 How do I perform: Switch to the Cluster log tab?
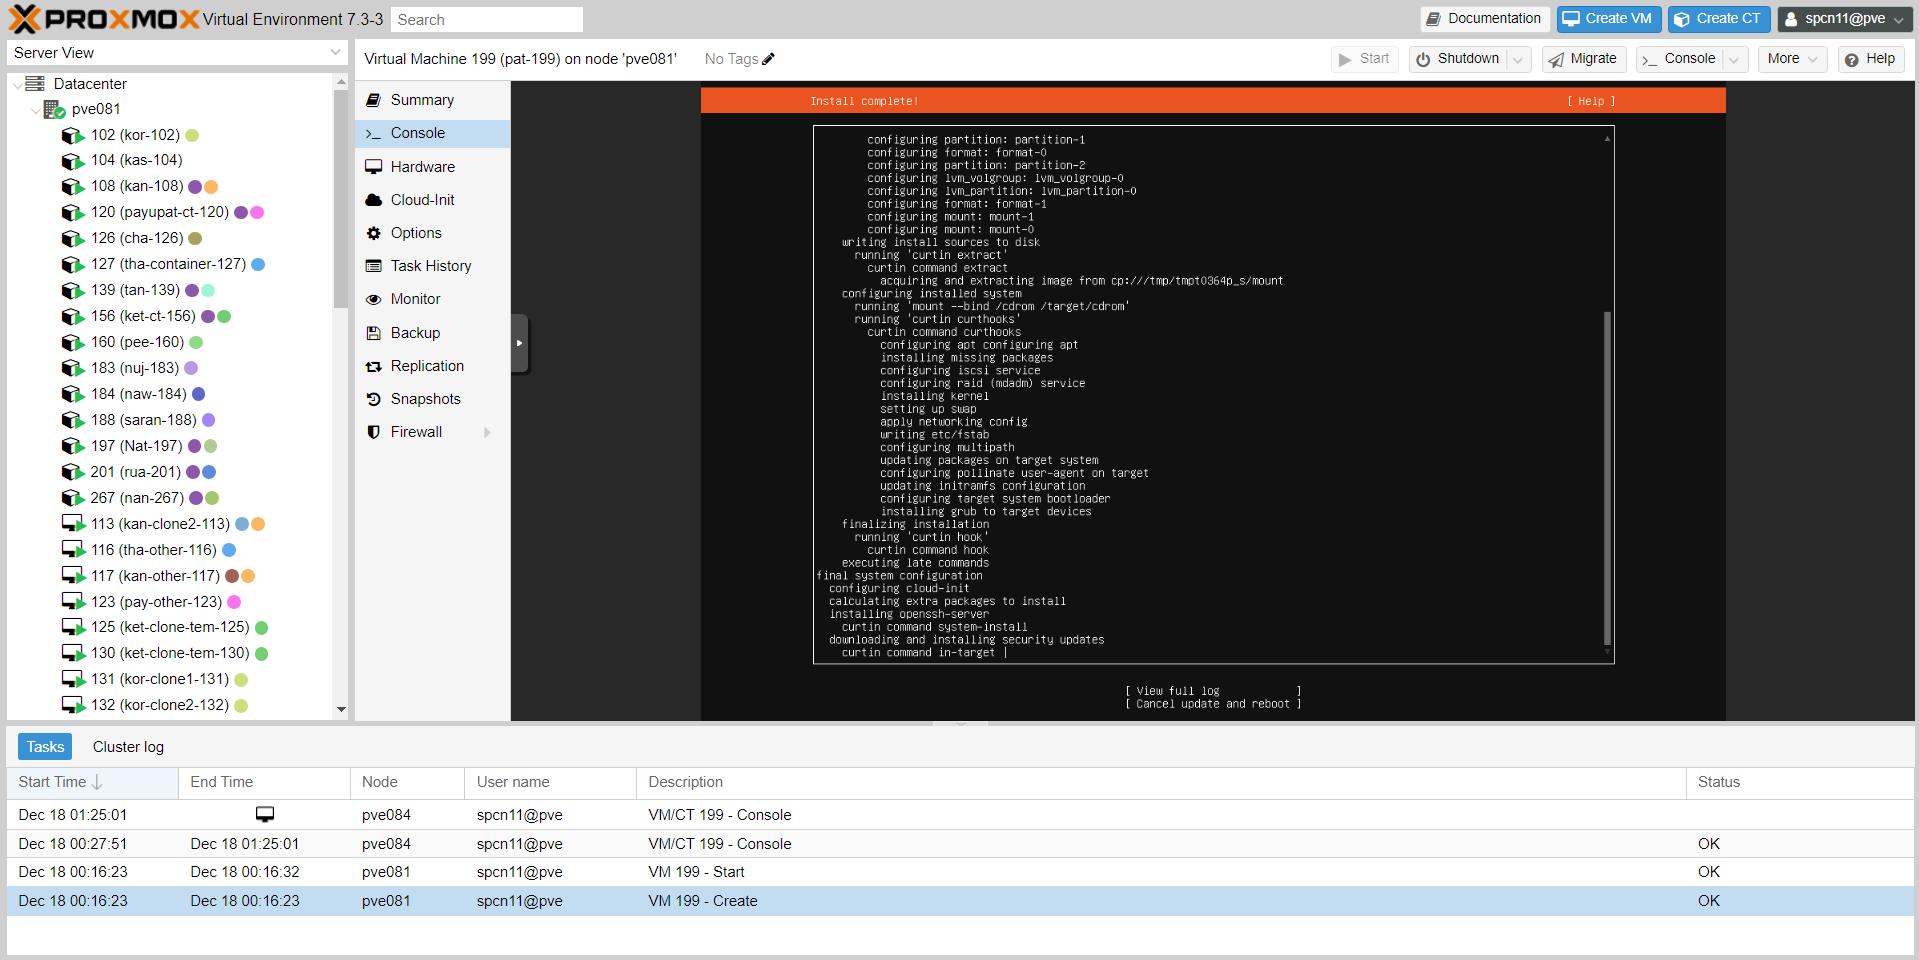128,746
